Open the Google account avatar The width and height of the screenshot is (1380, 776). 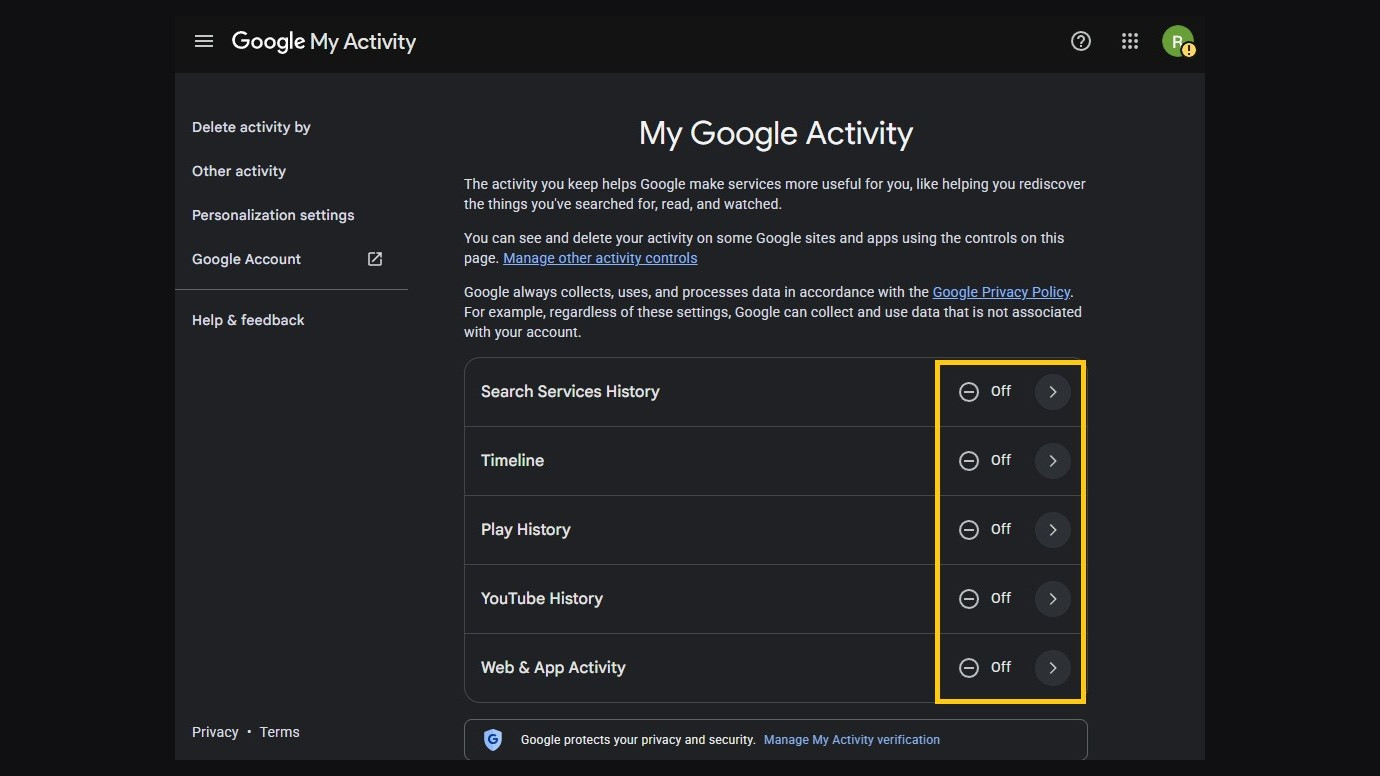point(1178,41)
